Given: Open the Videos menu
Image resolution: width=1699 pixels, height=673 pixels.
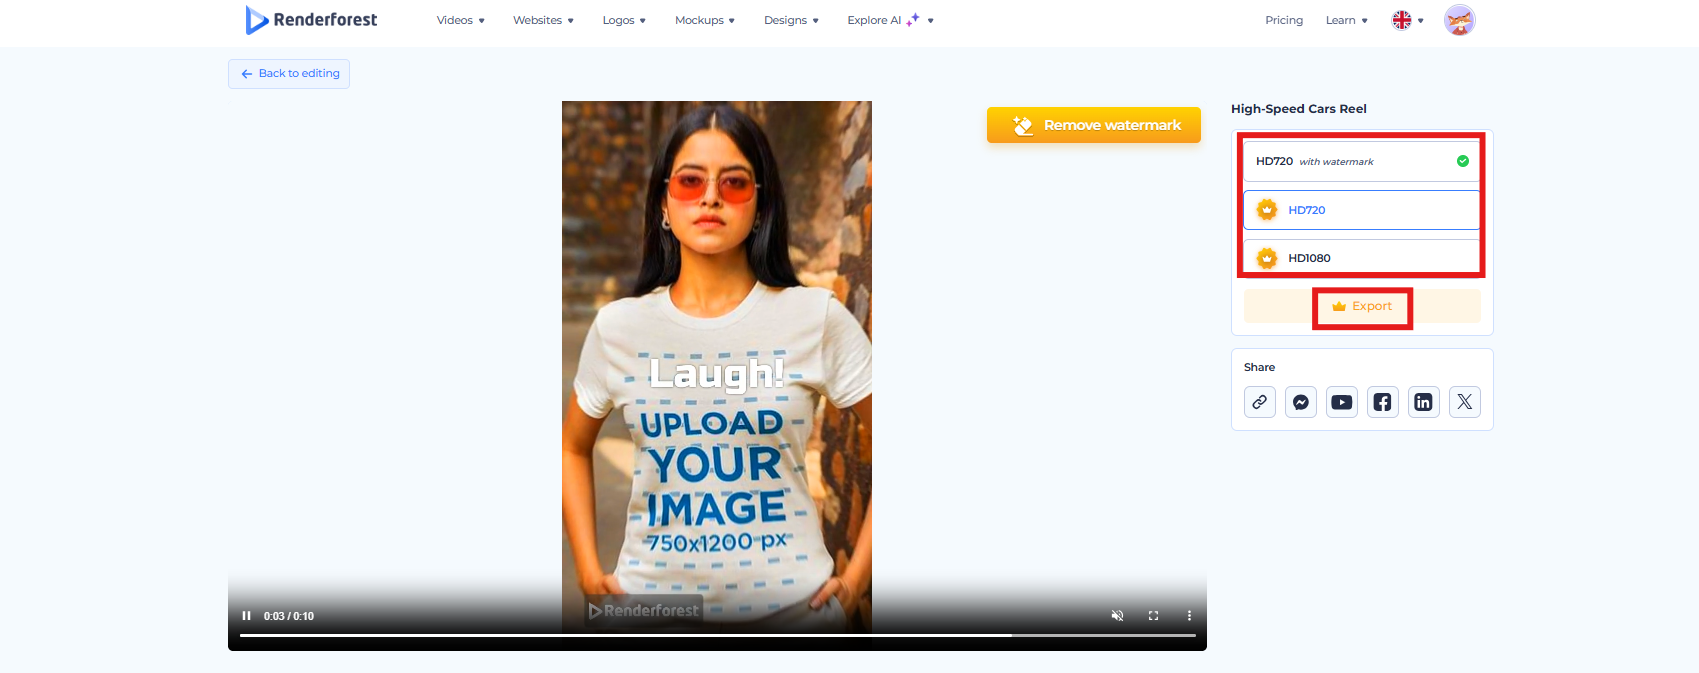Looking at the screenshot, I should pyautogui.click(x=460, y=20).
